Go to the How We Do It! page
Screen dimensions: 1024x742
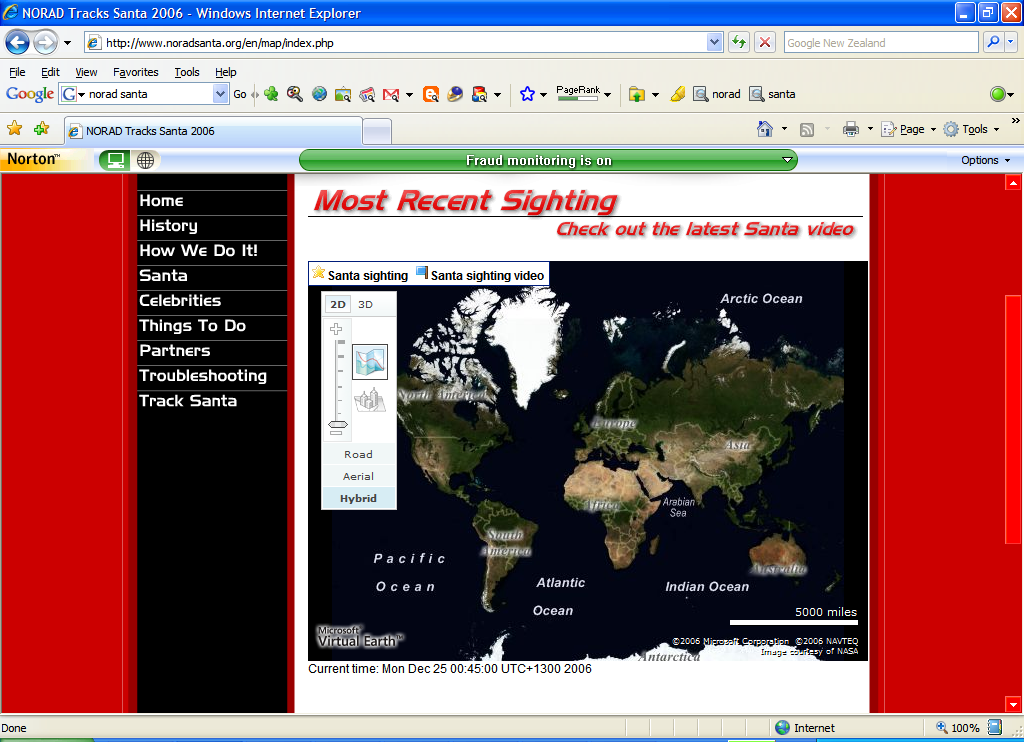199,251
